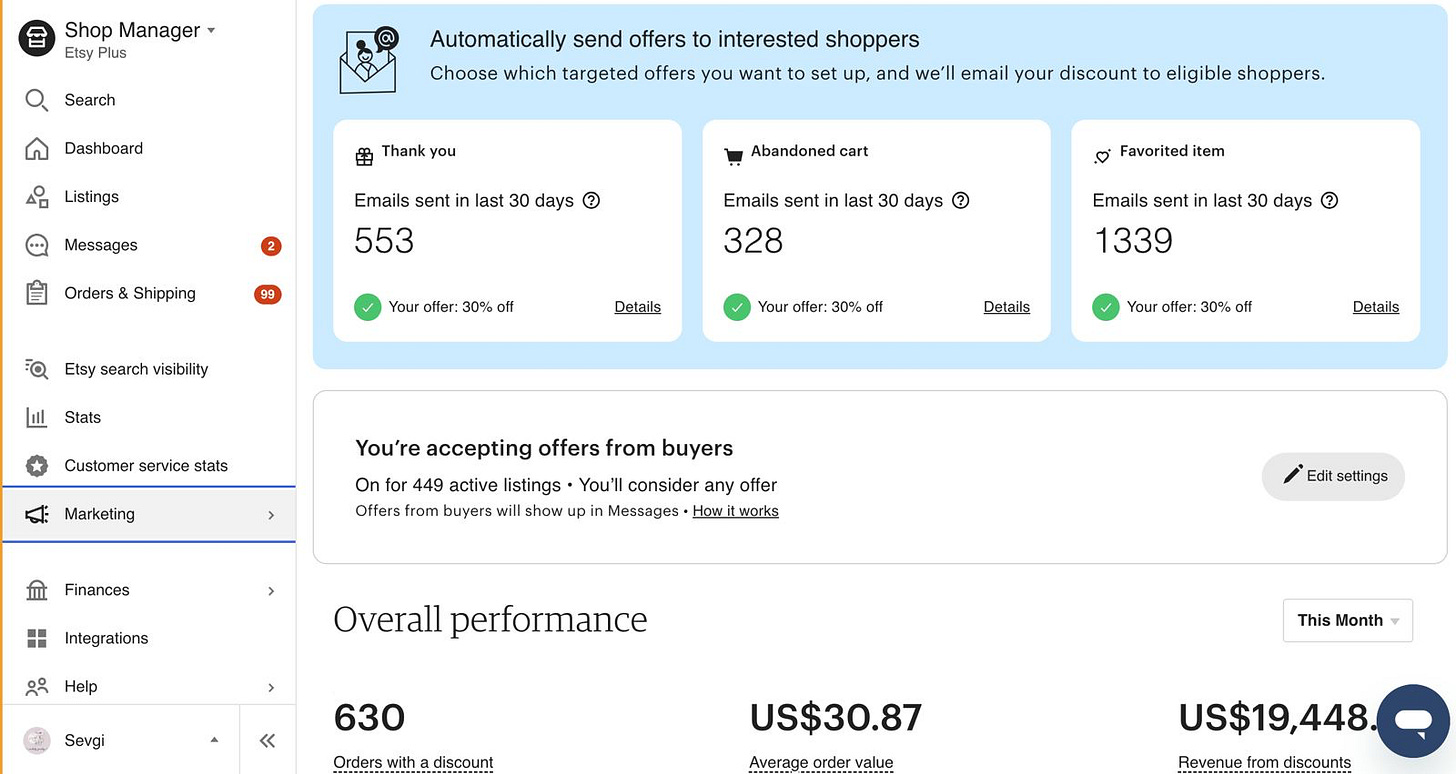The width and height of the screenshot is (1456, 774).
Task: Click help icon beside Favorited item emails
Action: pyautogui.click(x=1329, y=200)
